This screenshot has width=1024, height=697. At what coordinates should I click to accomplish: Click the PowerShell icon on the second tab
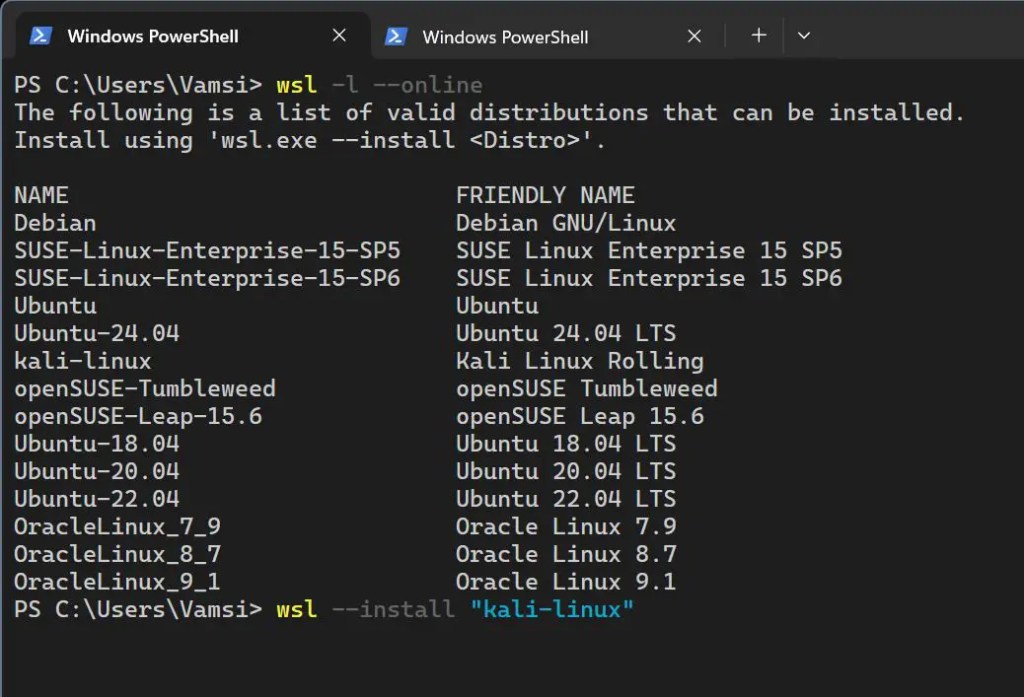click(397, 36)
